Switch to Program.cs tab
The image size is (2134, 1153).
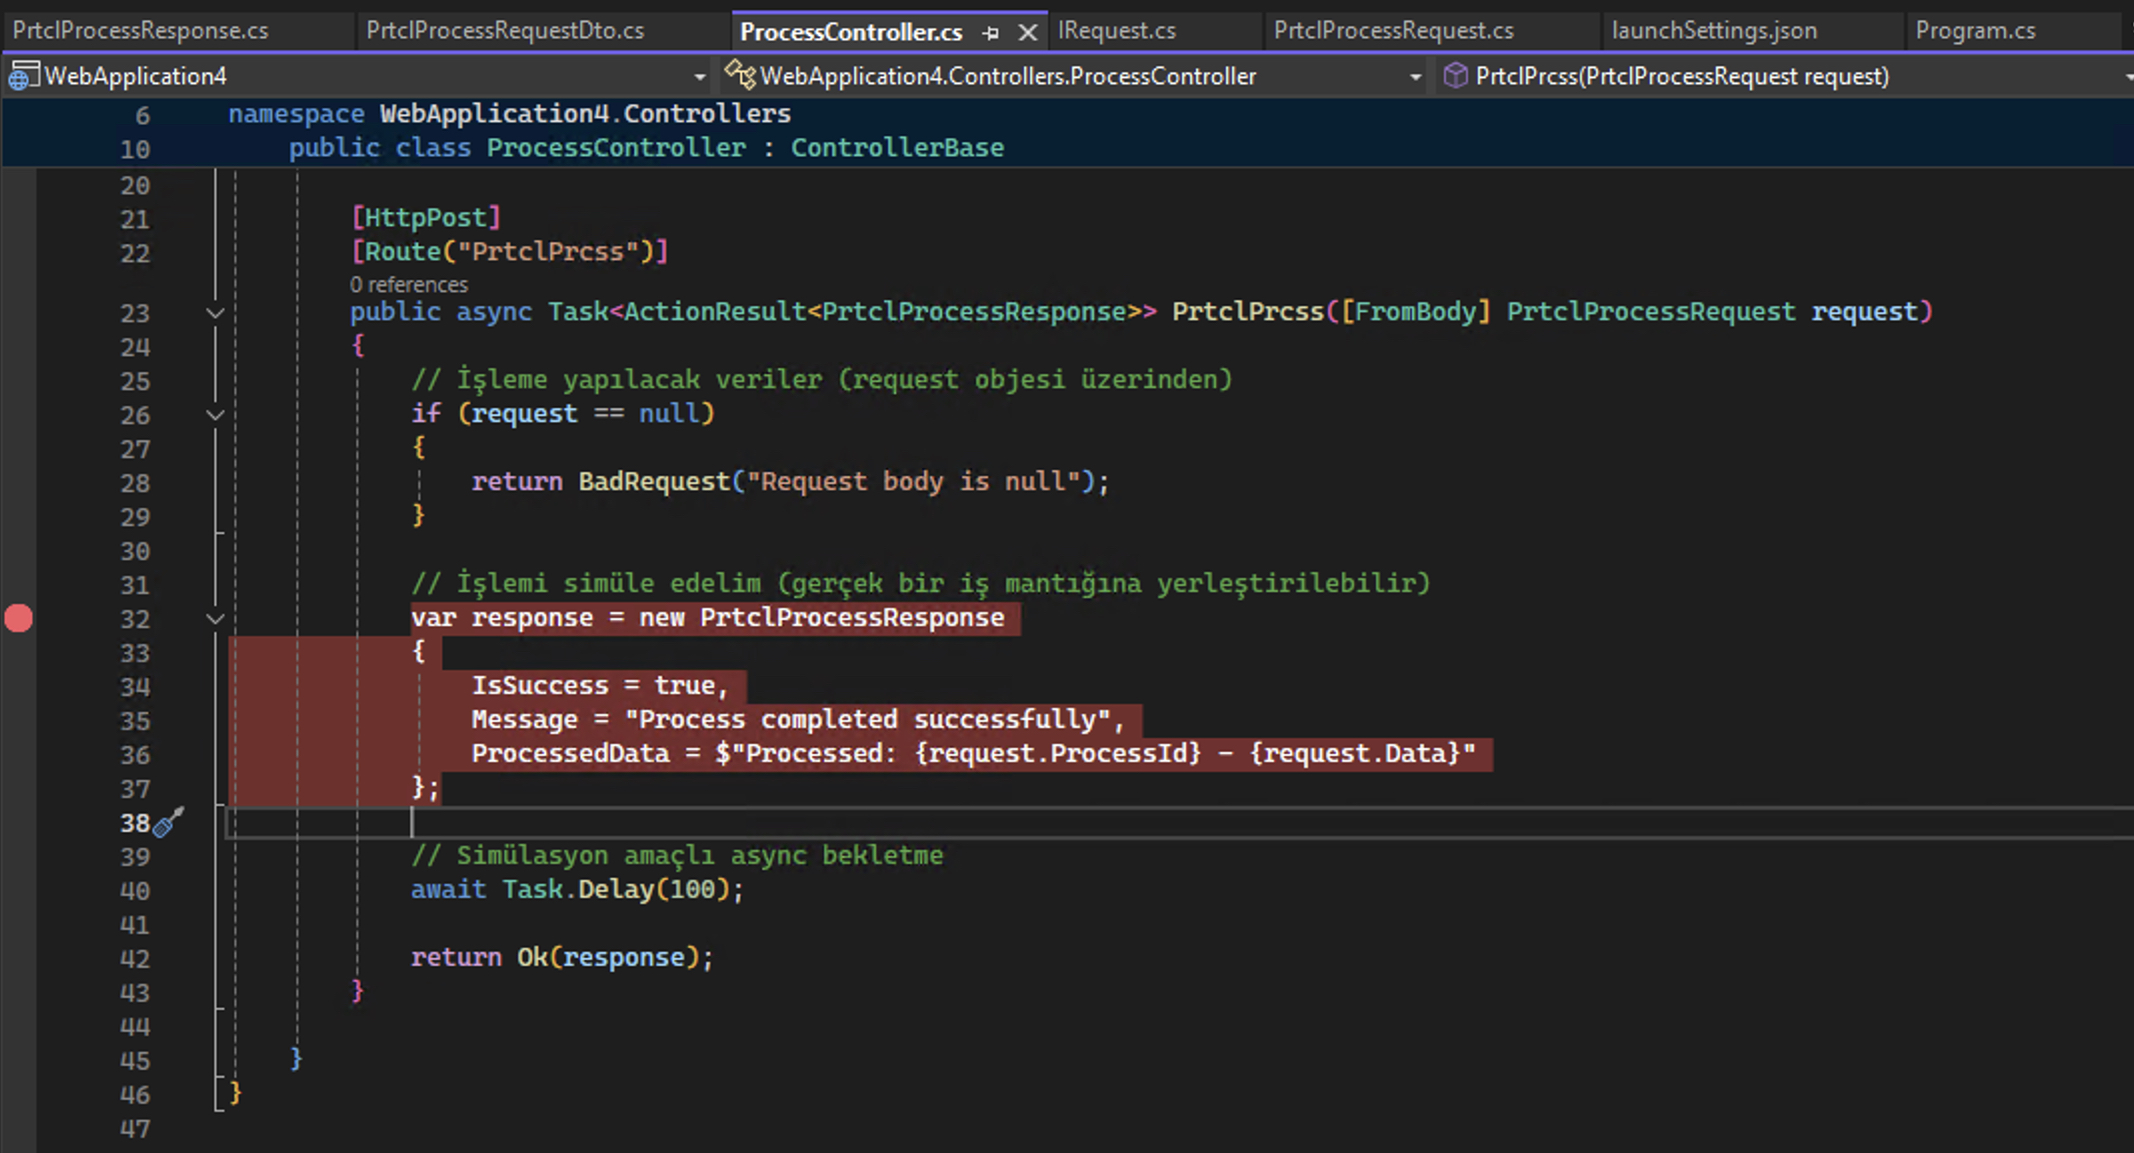pyautogui.click(x=1975, y=31)
